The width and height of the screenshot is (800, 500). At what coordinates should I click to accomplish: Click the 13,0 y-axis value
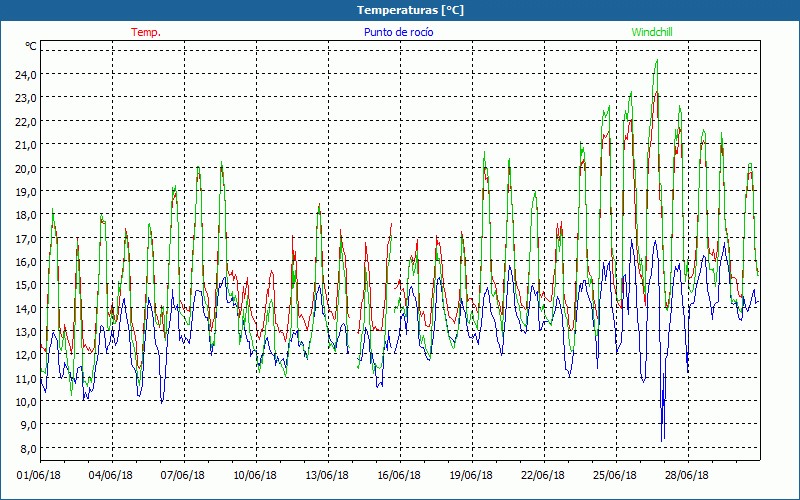[x=26, y=332]
